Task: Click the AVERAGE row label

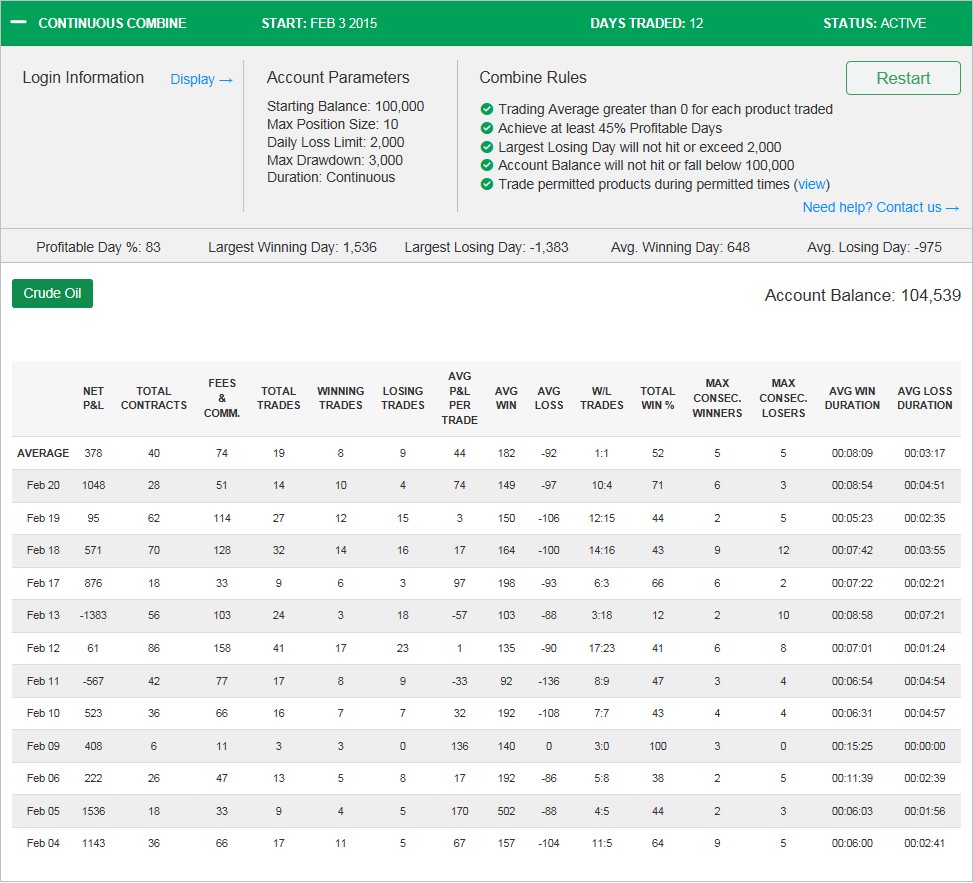Action: tap(43, 453)
